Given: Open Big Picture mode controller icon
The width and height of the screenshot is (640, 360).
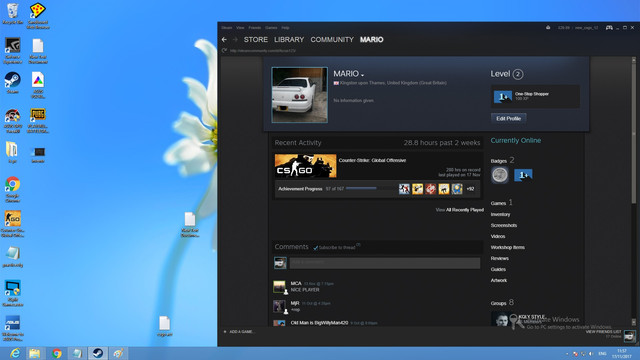Looking at the screenshot, I should click(x=609, y=27).
